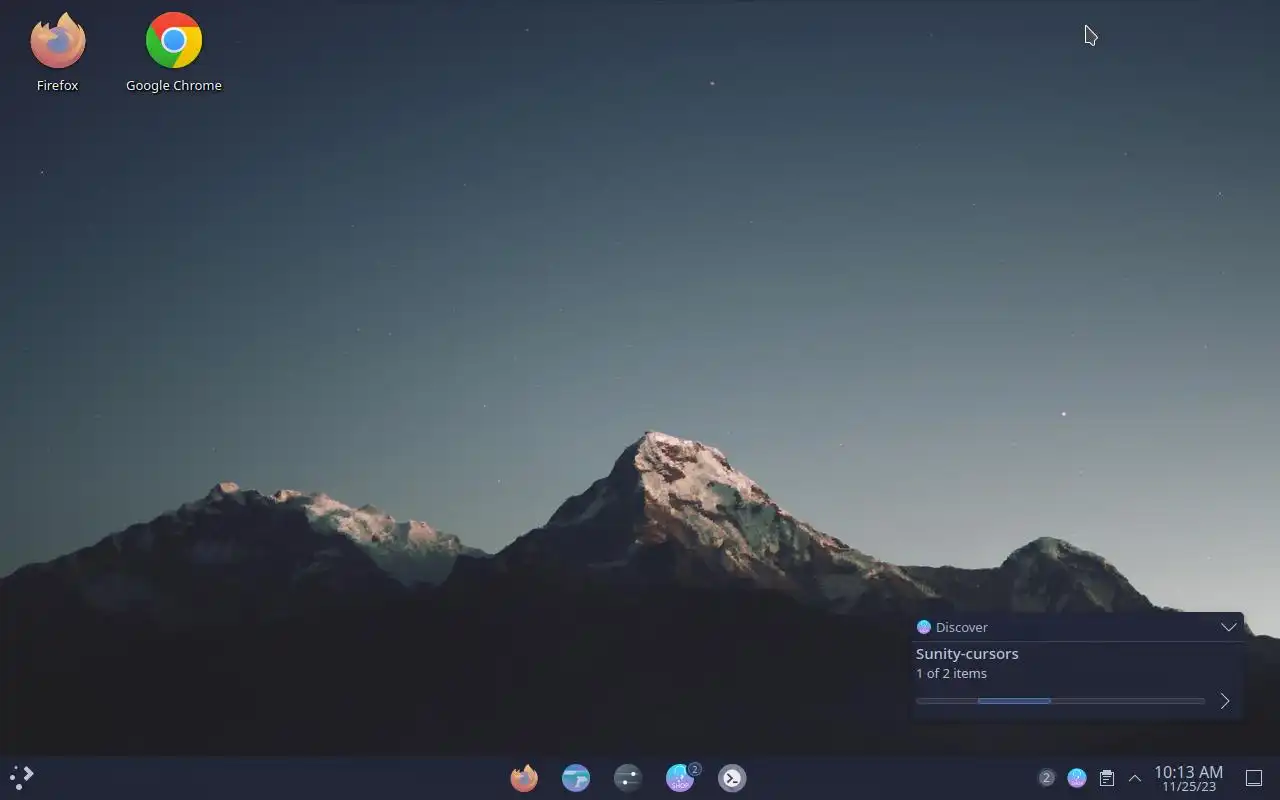The image size is (1280, 800).
Task: Open Dolphin file manager from the taskbar
Action: point(576,778)
